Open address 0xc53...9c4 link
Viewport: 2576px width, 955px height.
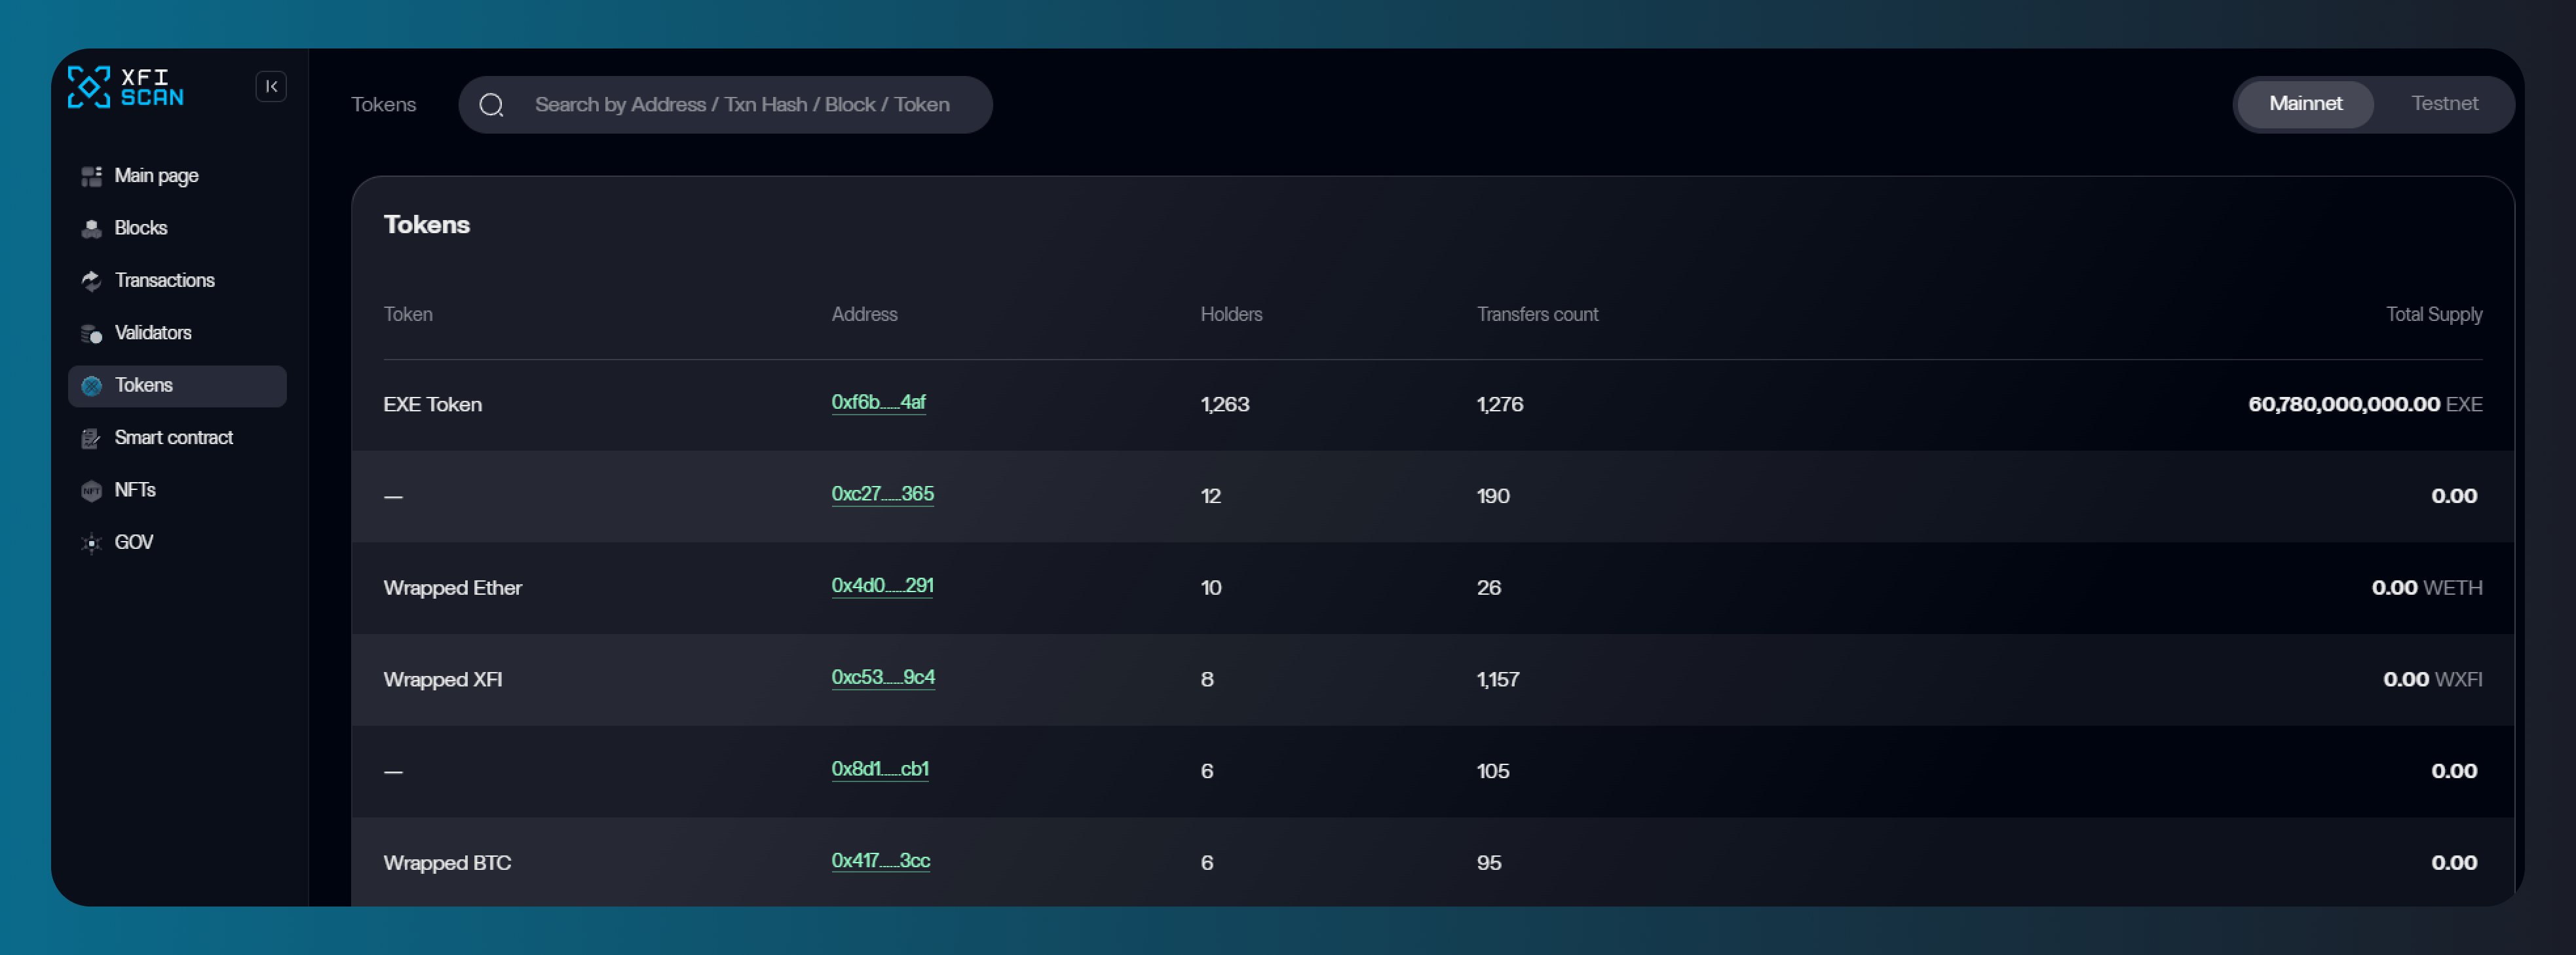[x=883, y=677]
